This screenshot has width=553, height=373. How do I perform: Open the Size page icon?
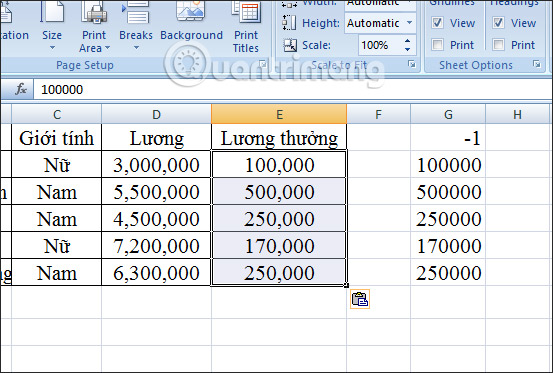point(52,12)
